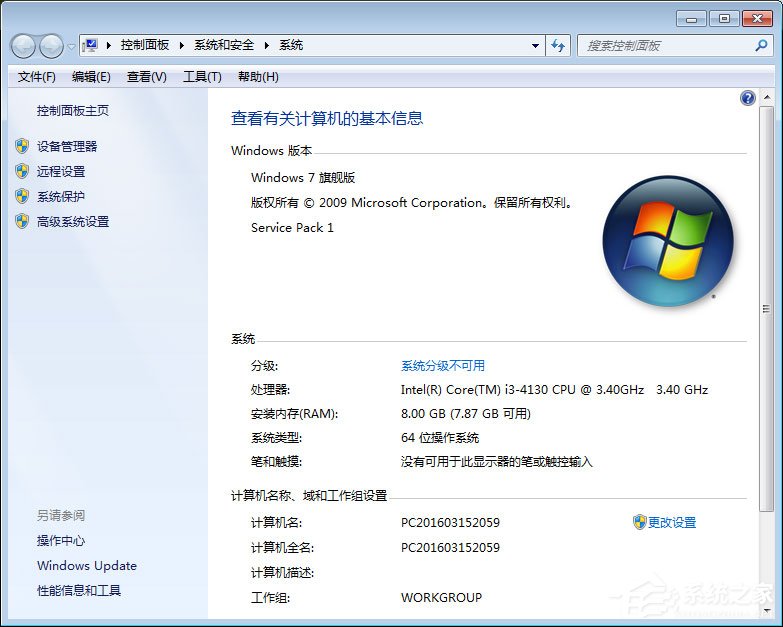Screen dimensions: 783x627
Task: Click shield icon next to 设备管理器
Action: coord(22,146)
